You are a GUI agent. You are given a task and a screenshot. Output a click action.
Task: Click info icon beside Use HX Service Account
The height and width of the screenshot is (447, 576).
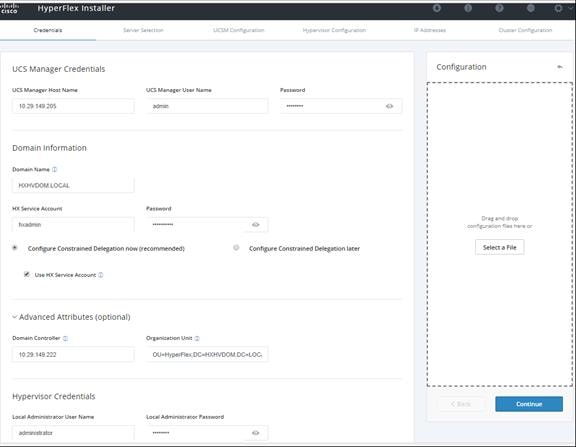tap(101, 275)
